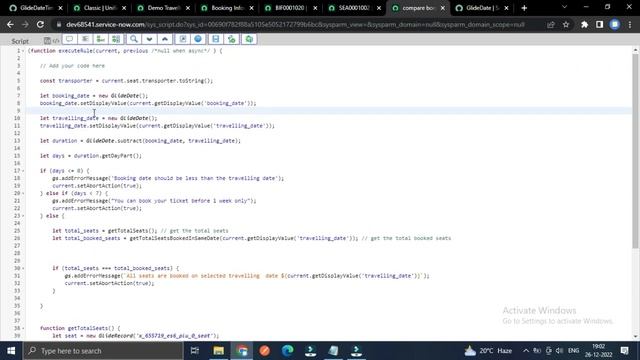Collapse getTotalSeats function at line 38

23,328
